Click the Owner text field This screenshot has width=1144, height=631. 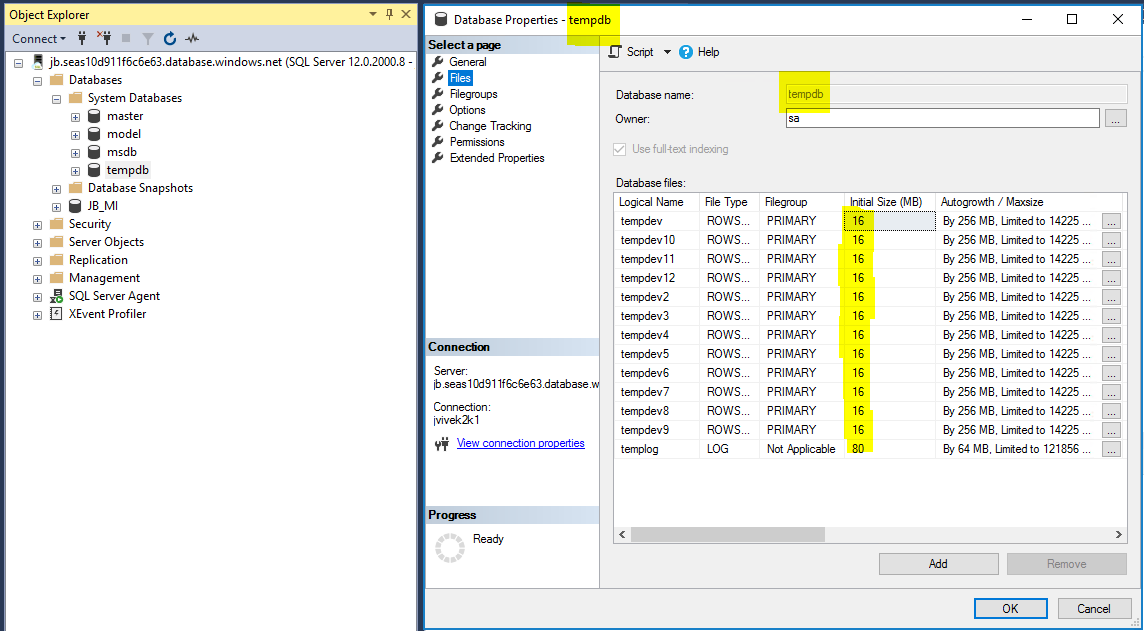point(942,119)
